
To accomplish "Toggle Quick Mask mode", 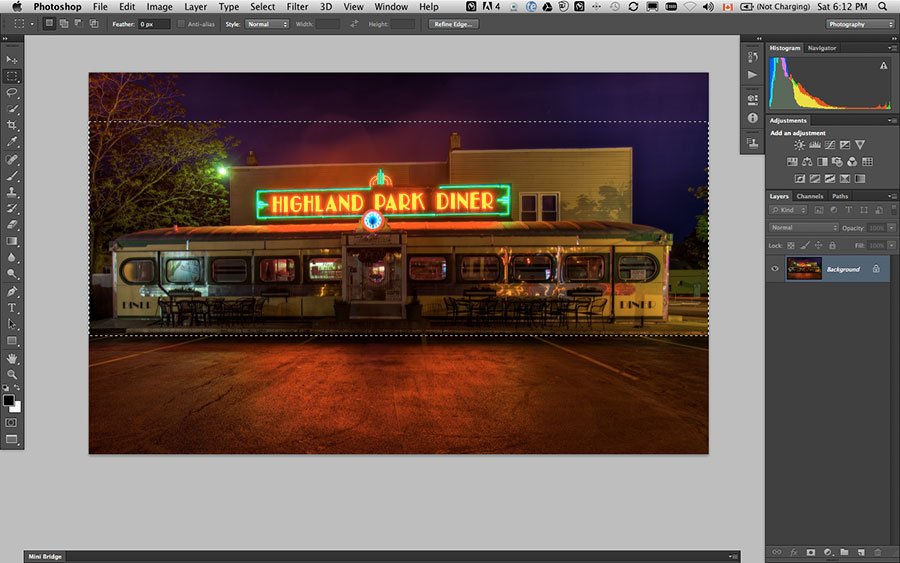I will coord(11,422).
